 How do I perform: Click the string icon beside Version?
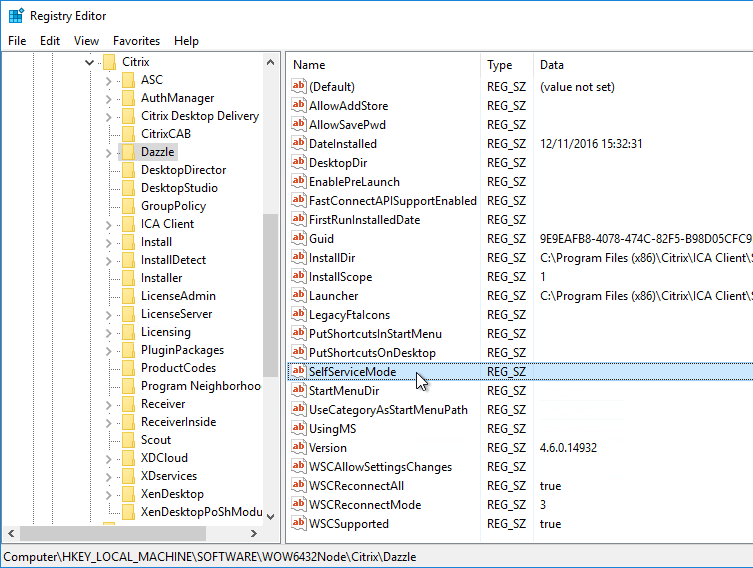pyautogui.click(x=299, y=447)
